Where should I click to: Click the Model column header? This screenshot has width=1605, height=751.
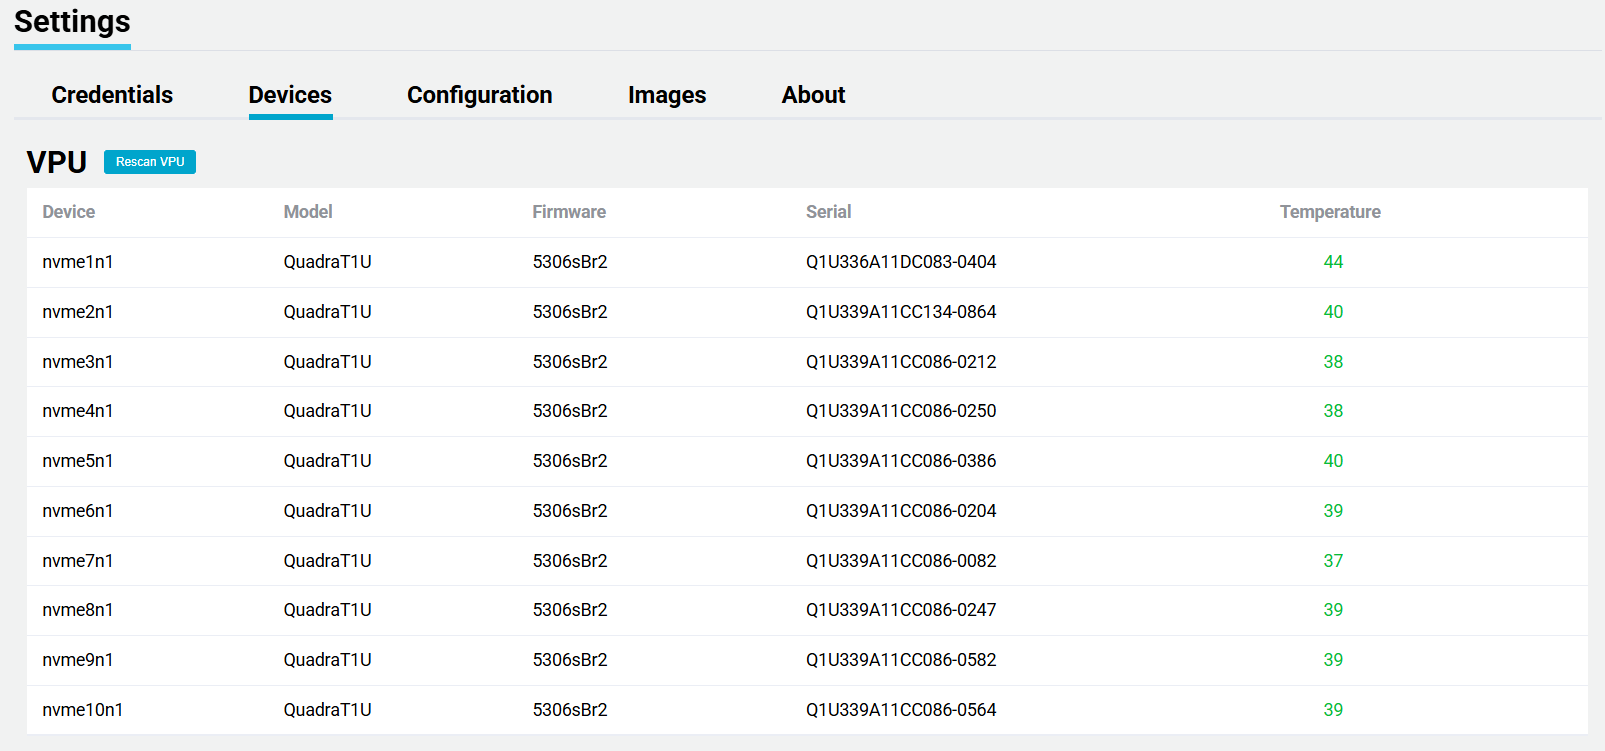pos(308,212)
